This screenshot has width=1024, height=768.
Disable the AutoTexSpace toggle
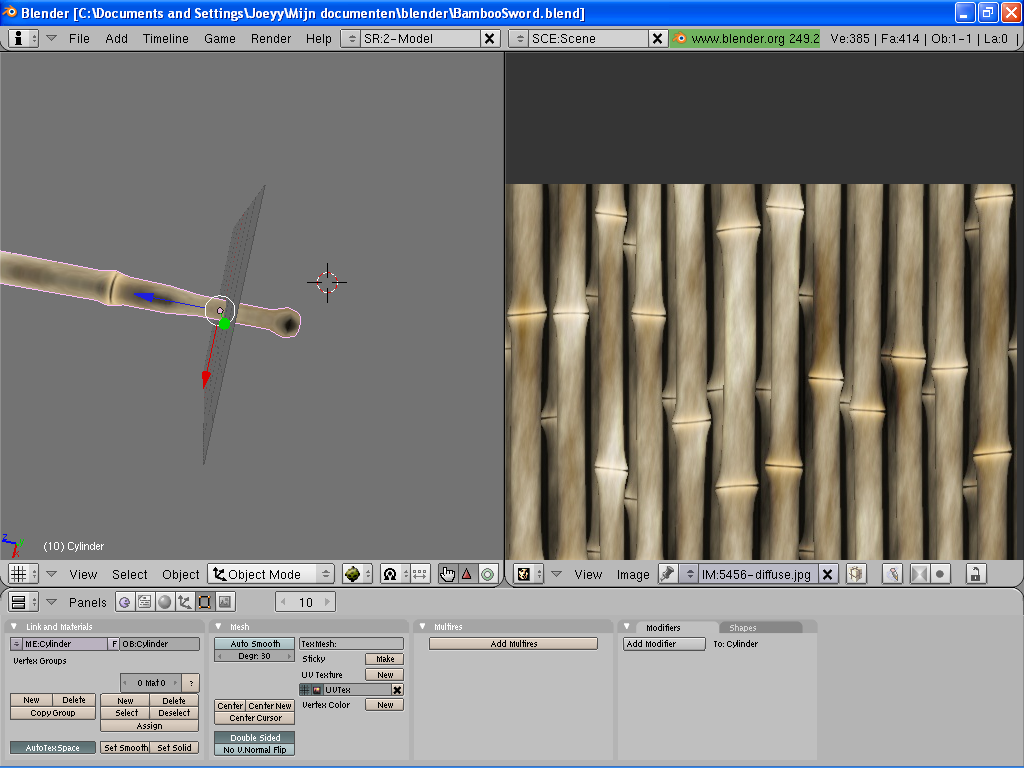tap(53, 748)
